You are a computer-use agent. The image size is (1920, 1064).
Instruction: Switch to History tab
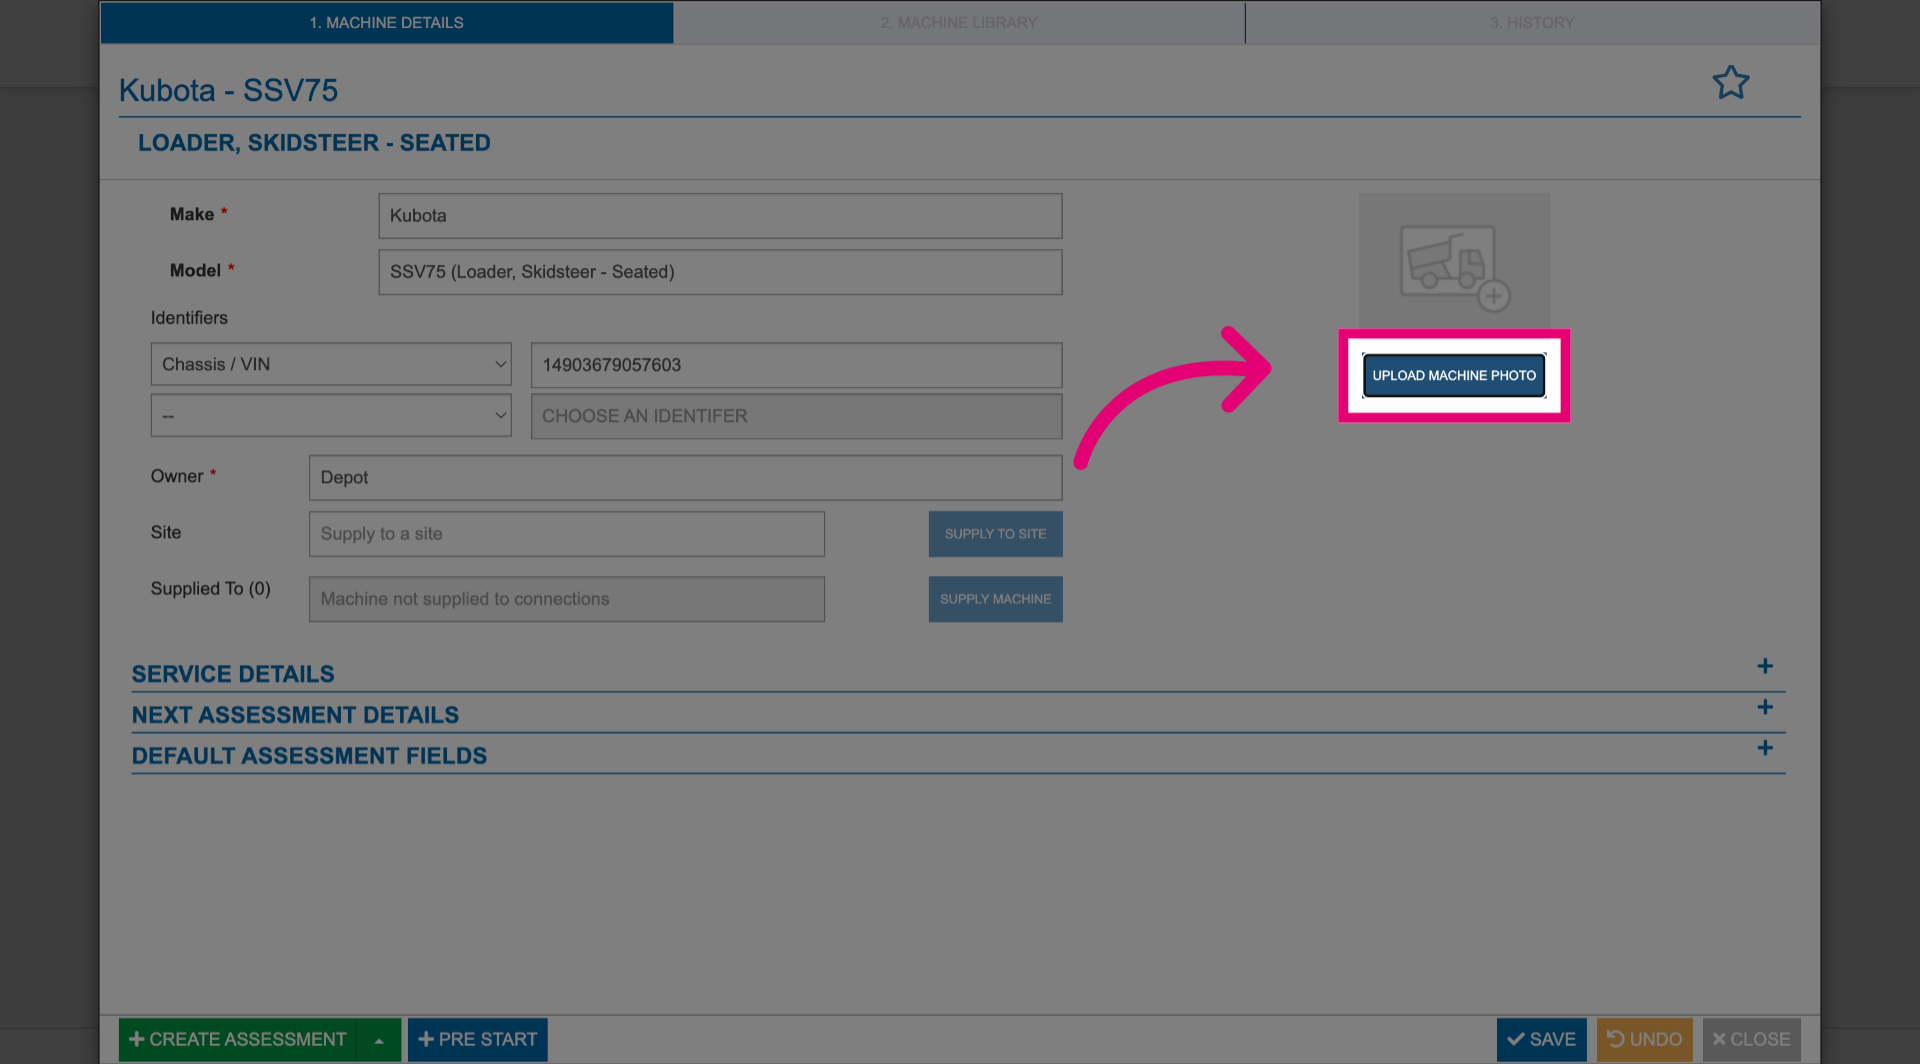pyautogui.click(x=1532, y=22)
